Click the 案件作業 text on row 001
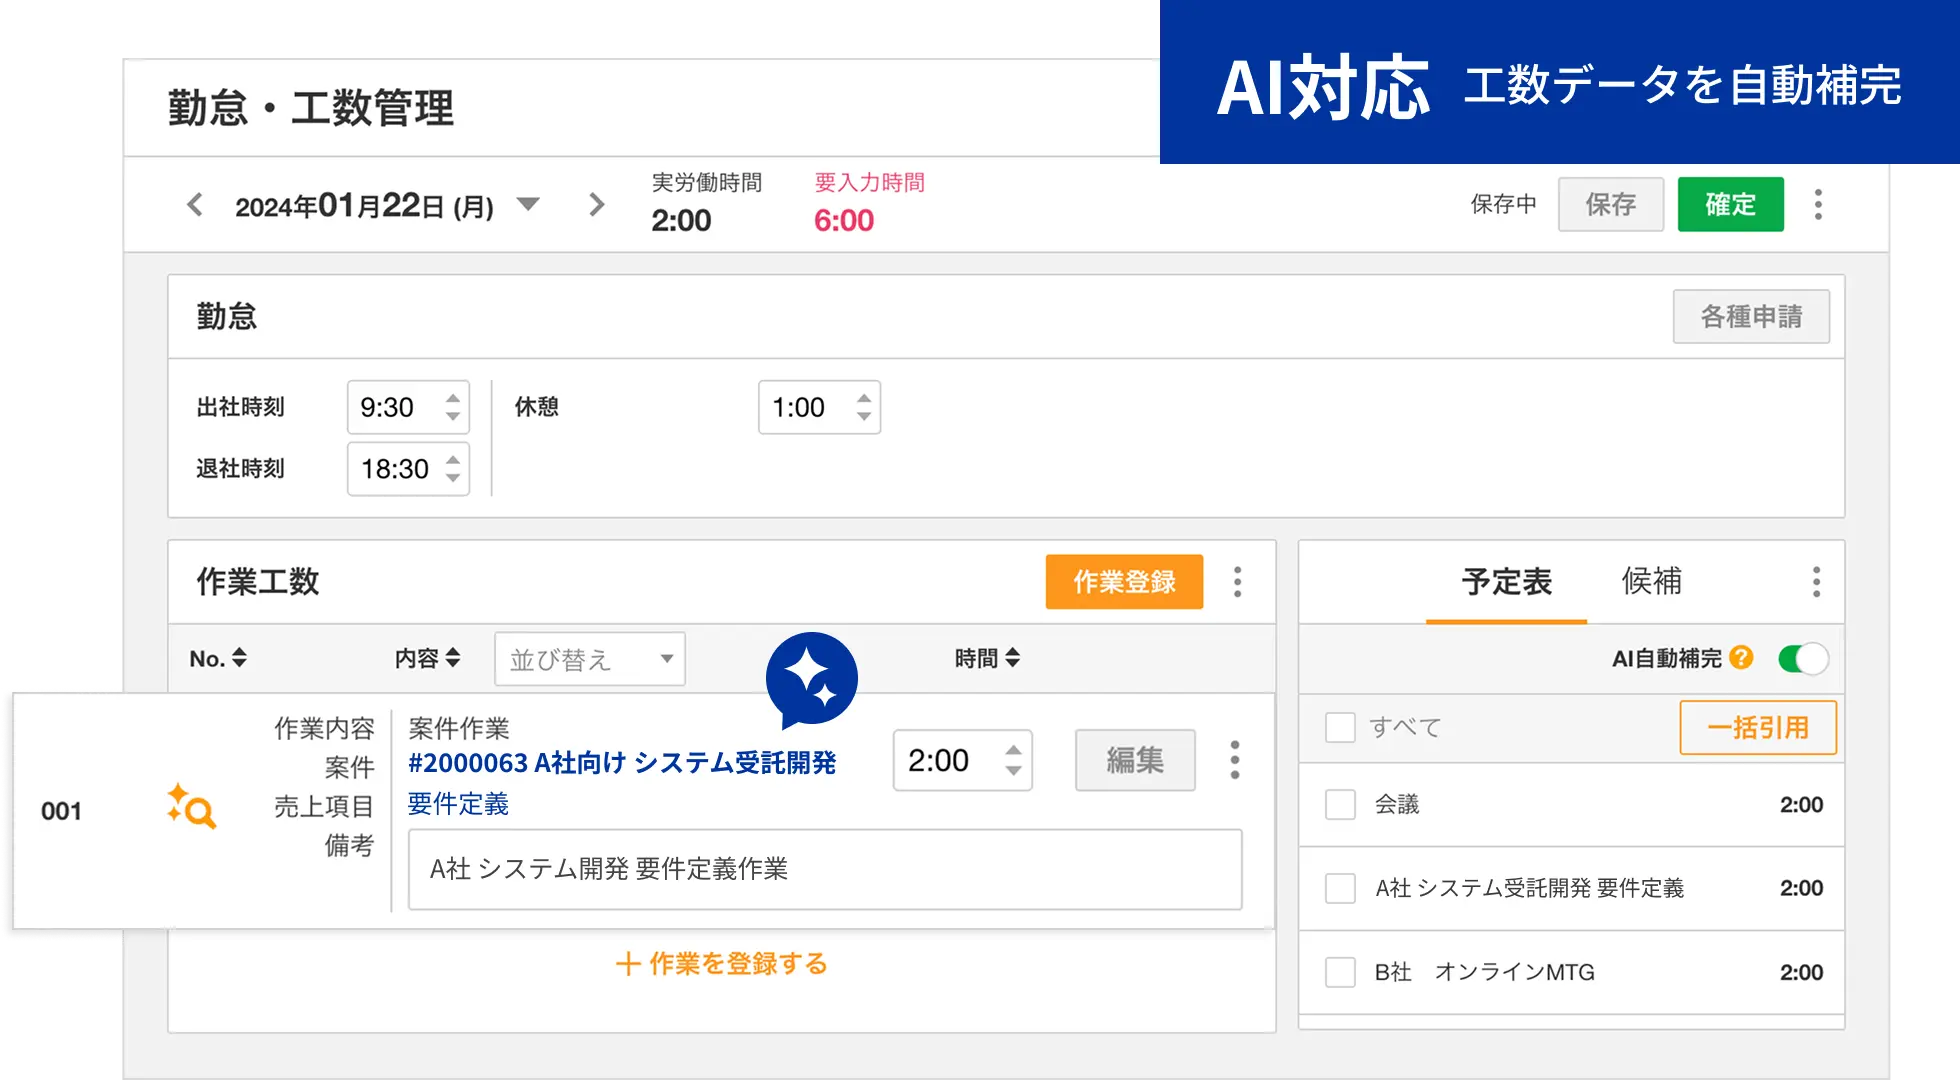Screen dimensions: 1960x1080 coord(459,728)
